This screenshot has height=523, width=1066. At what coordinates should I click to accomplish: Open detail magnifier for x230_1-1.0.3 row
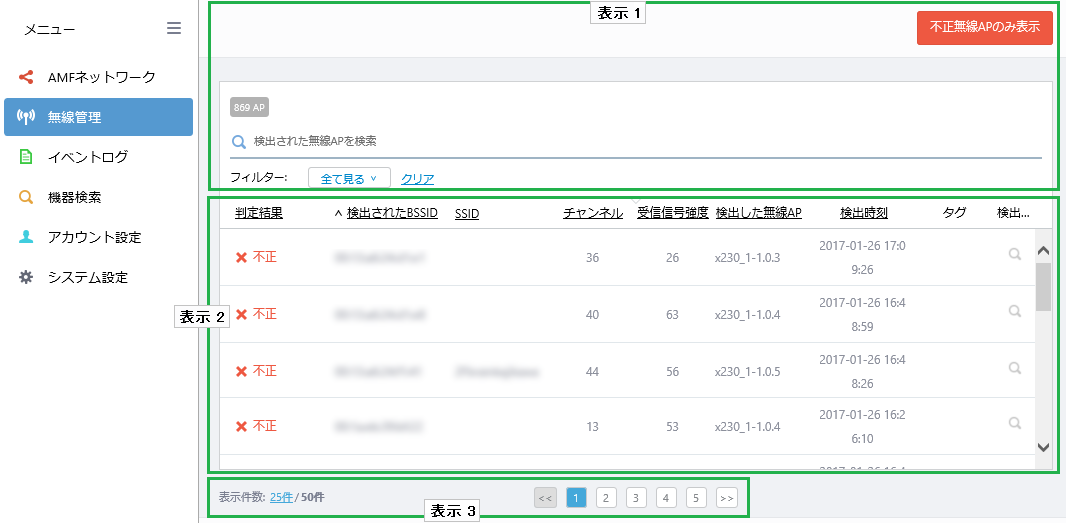pos(1015,254)
